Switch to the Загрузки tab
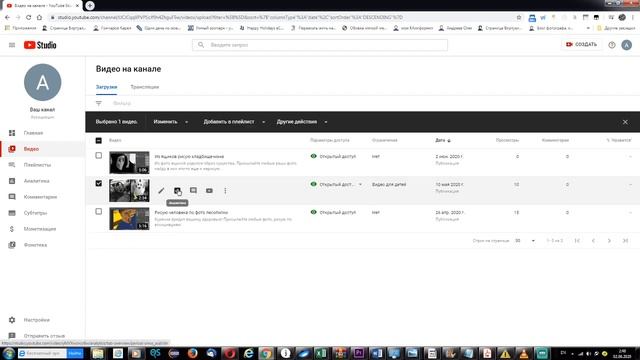The width and height of the screenshot is (640, 360). (107, 87)
